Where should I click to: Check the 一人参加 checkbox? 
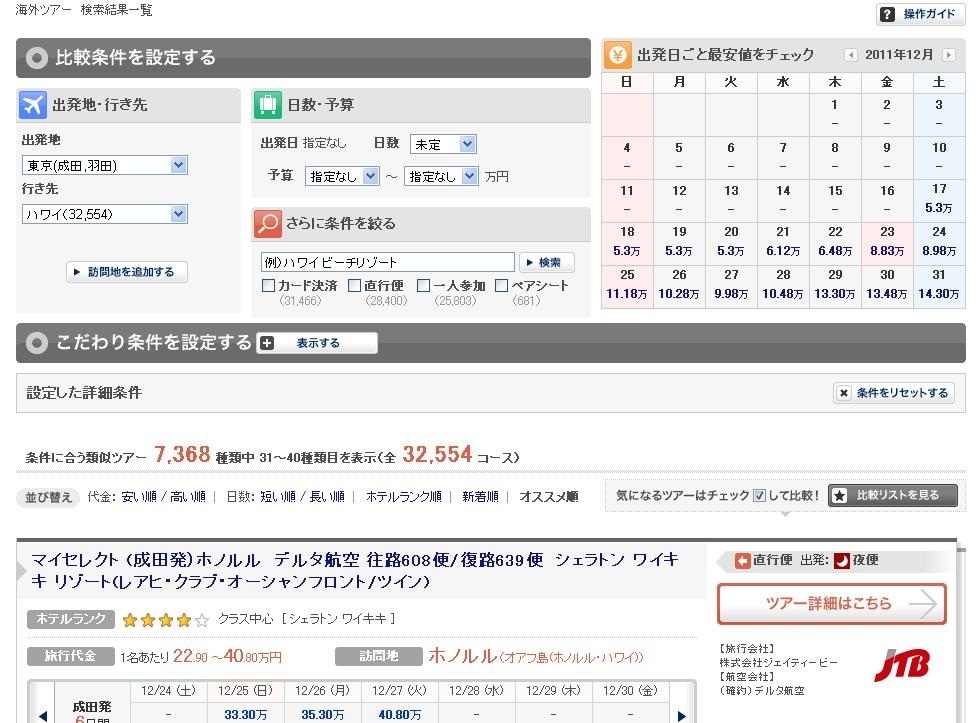(x=424, y=285)
